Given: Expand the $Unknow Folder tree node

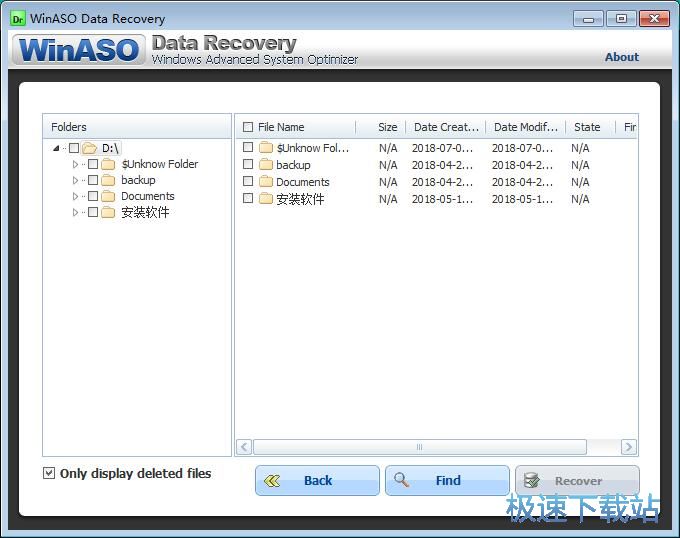Looking at the screenshot, I should pyautogui.click(x=75, y=164).
